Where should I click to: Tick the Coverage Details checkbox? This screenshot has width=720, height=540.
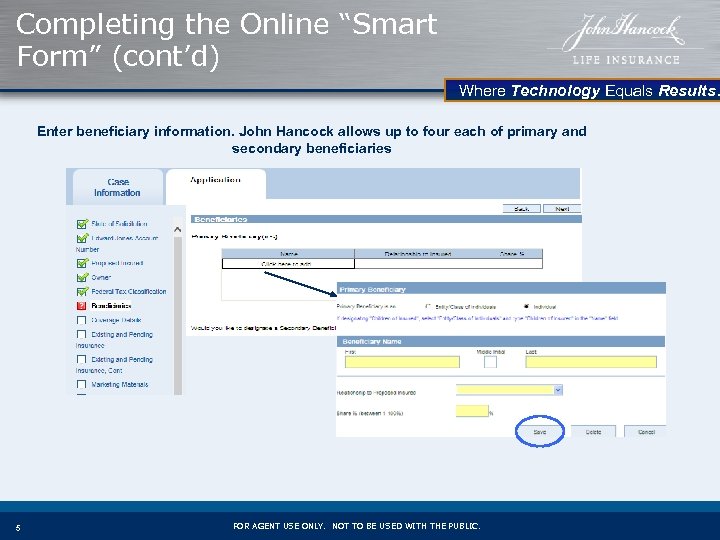click(x=82, y=320)
